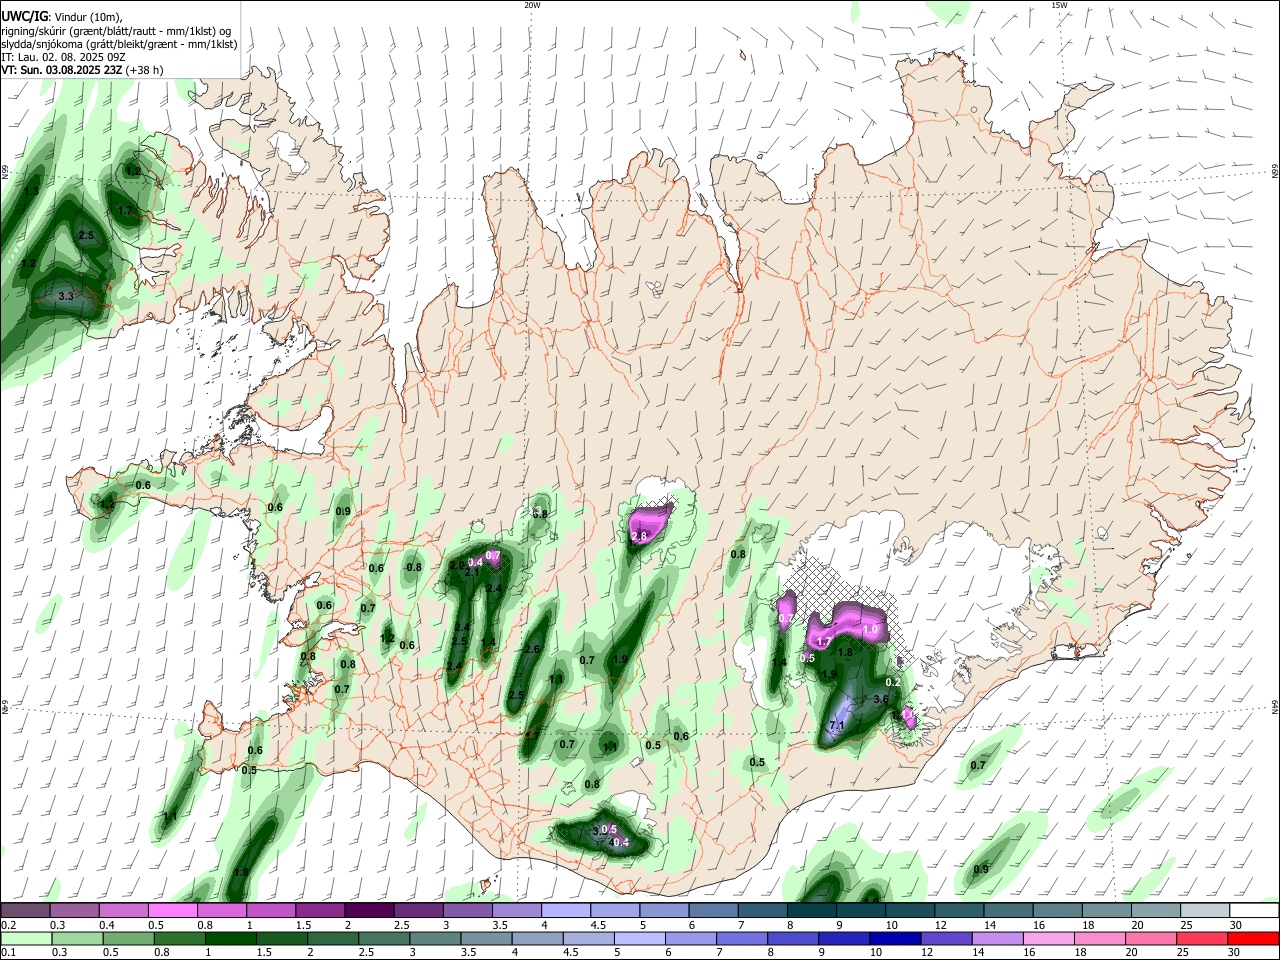Screen dimensions: 1280x960
Task: Pick the first 0.2 swatch in upper legend row
Action: pyautogui.click(x=25, y=910)
